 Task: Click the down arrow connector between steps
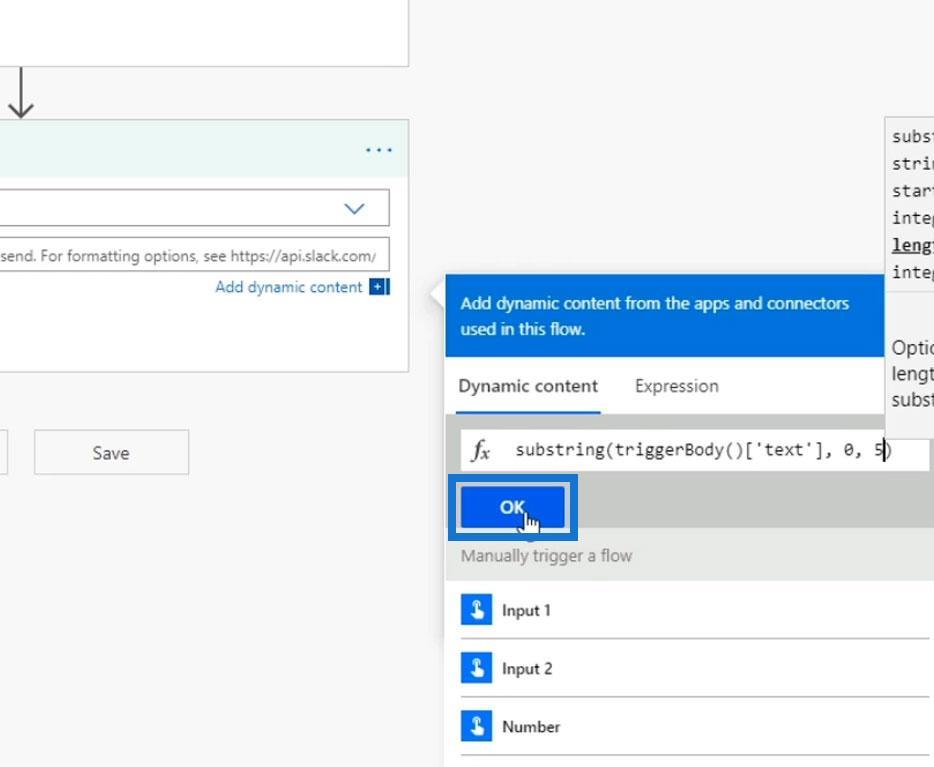pos(21,93)
